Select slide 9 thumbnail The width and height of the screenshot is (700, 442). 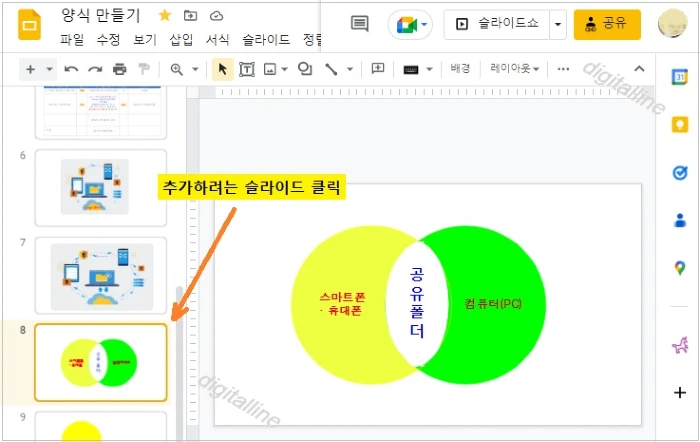[101, 426]
